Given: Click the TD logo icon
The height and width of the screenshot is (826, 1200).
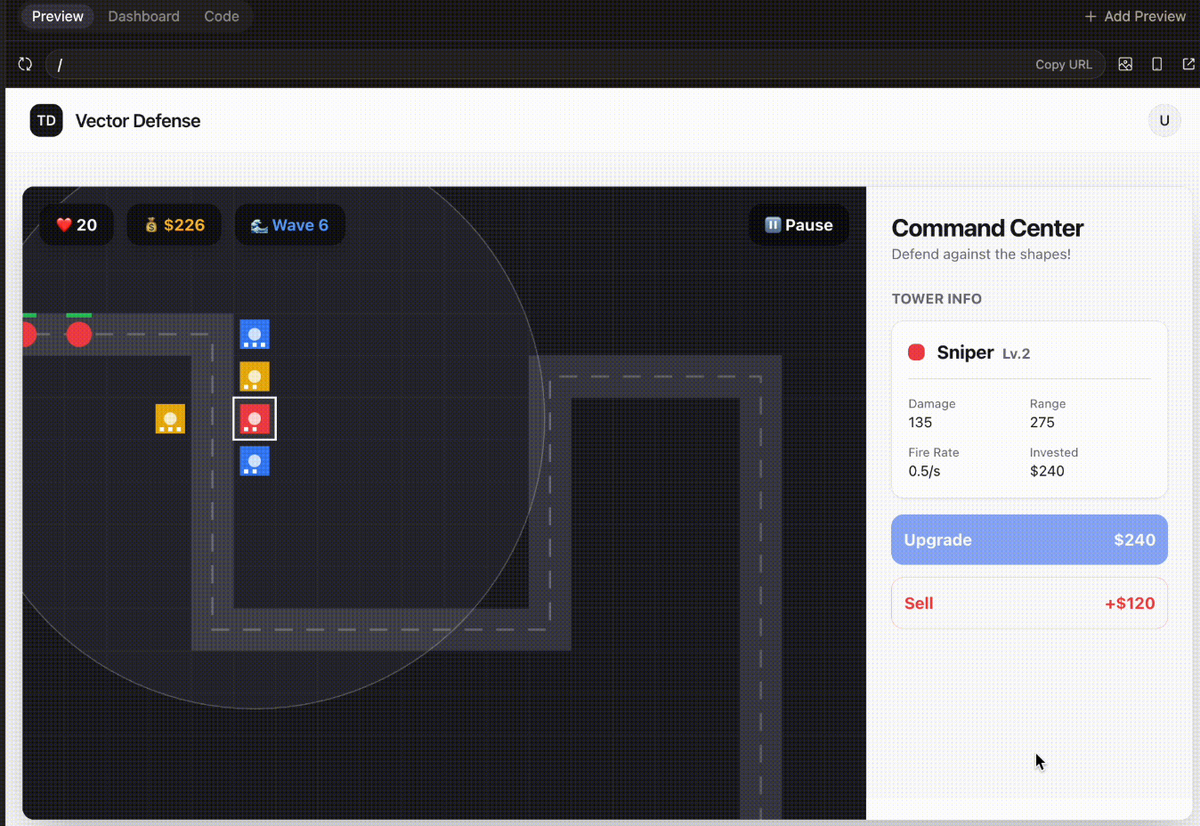Looking at the screenshot, I should click(x=46, y=121).
